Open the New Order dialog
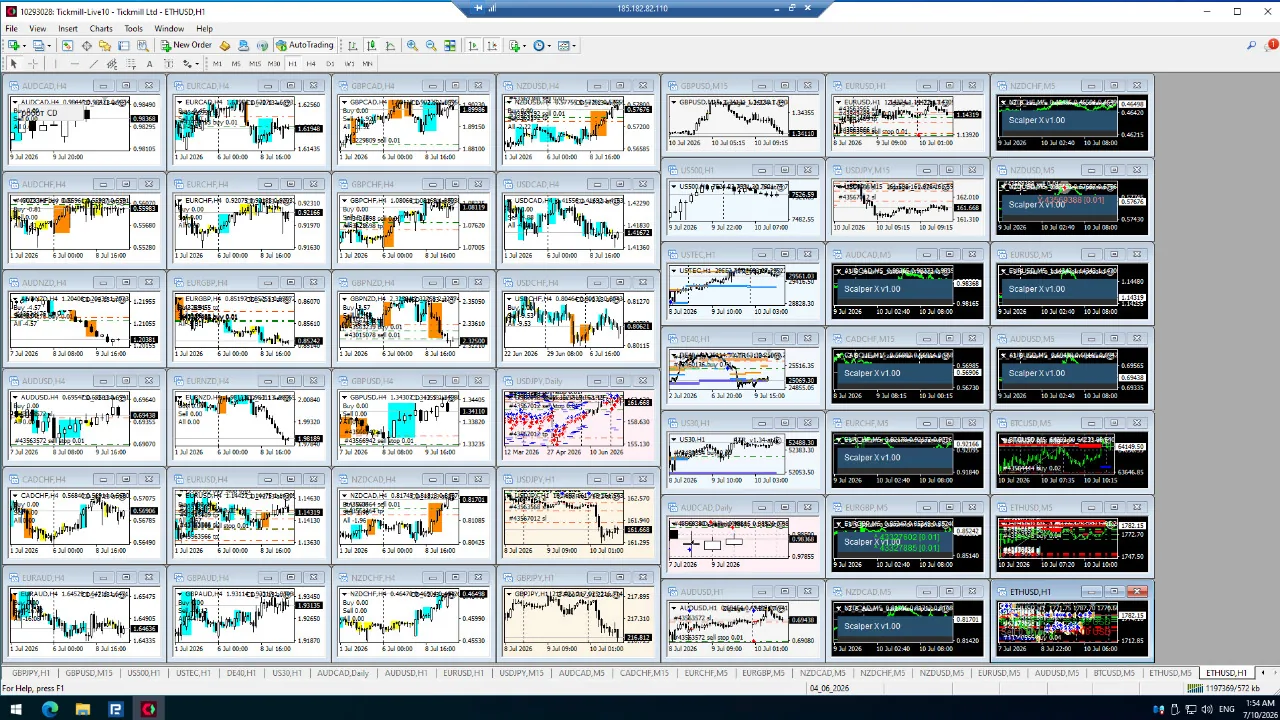 pos(187,45)
